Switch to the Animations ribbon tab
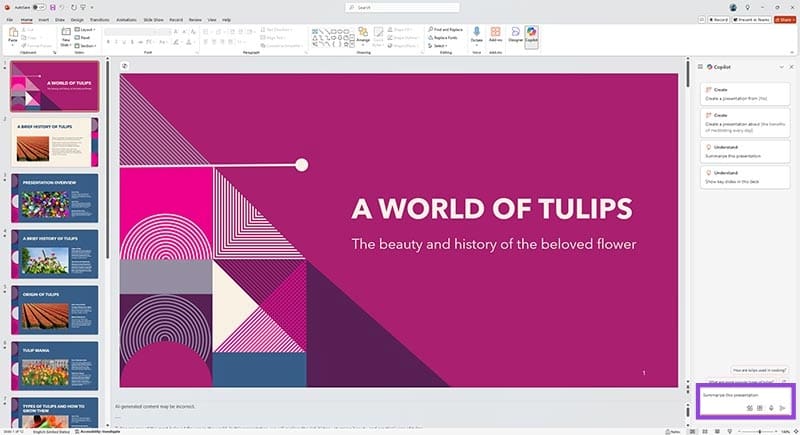800x435 pixels. [127, 20]
